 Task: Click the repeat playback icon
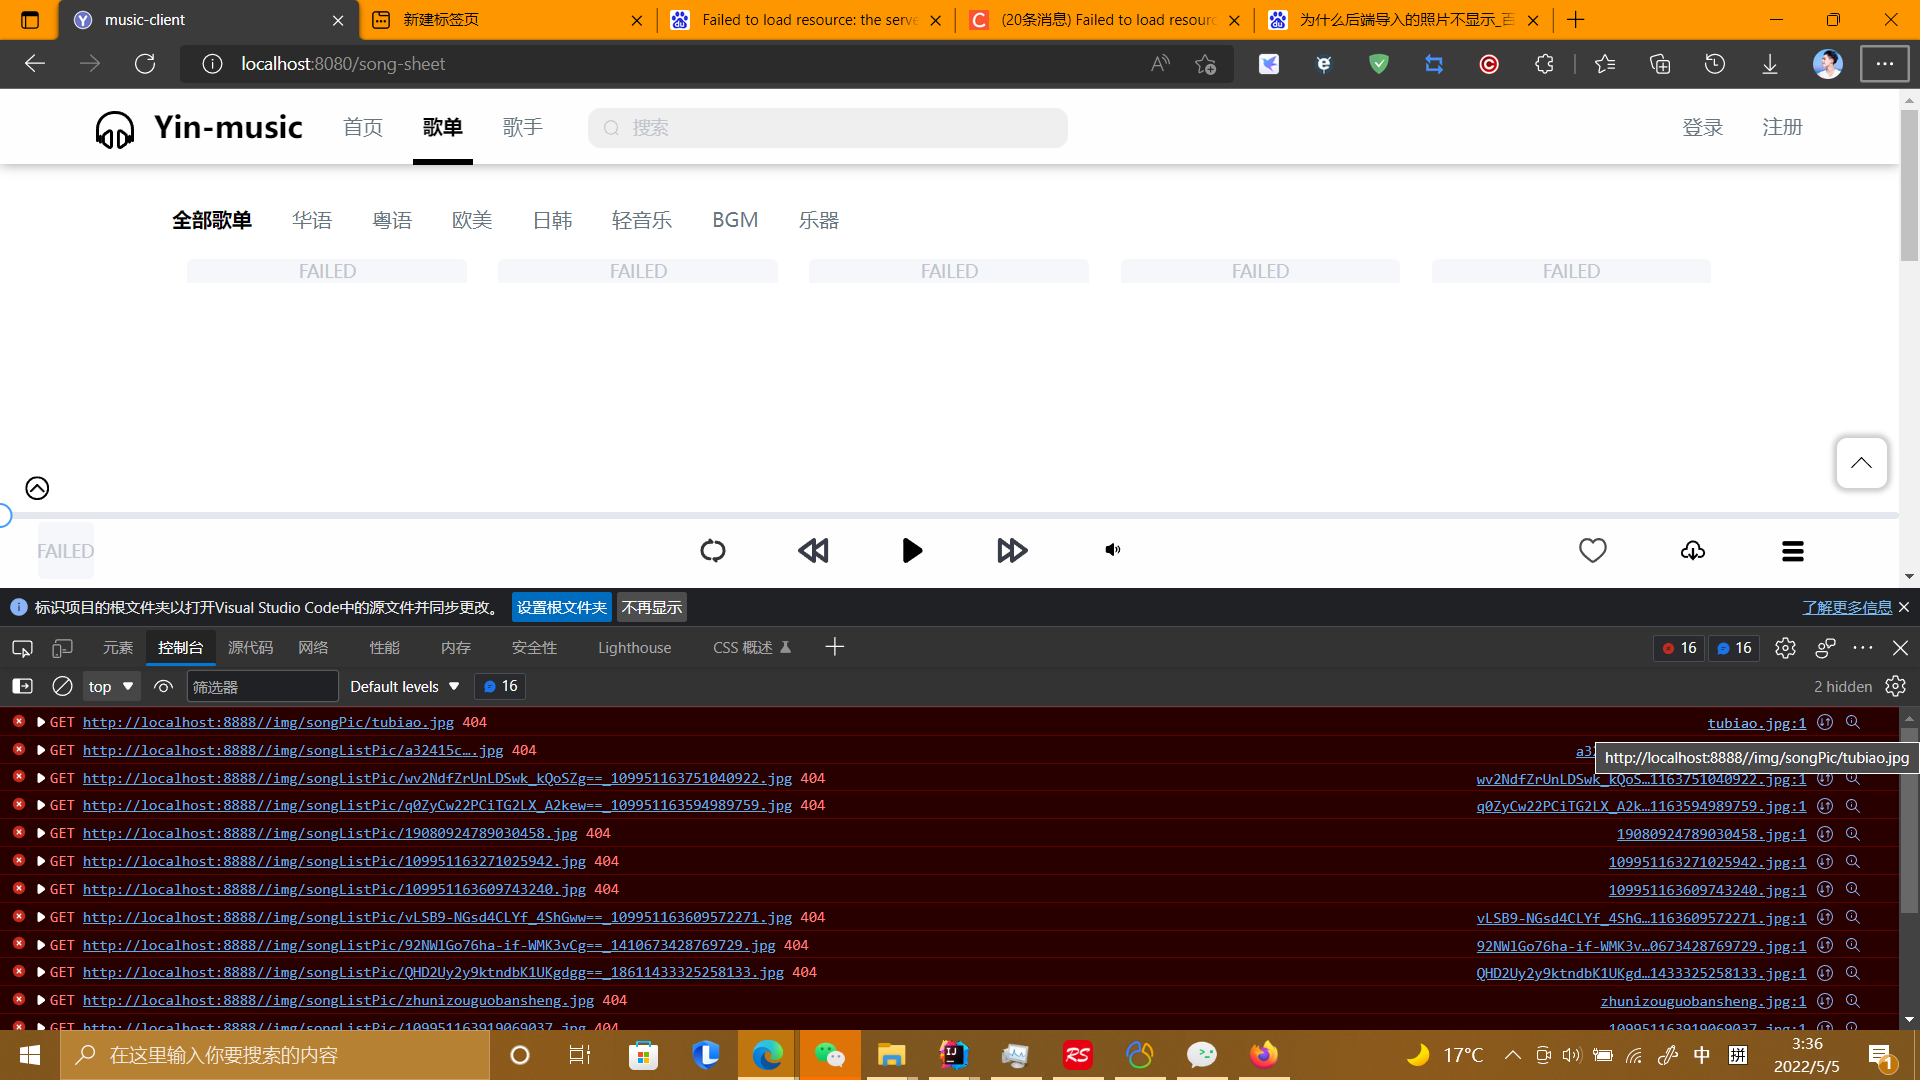[713, 550]
